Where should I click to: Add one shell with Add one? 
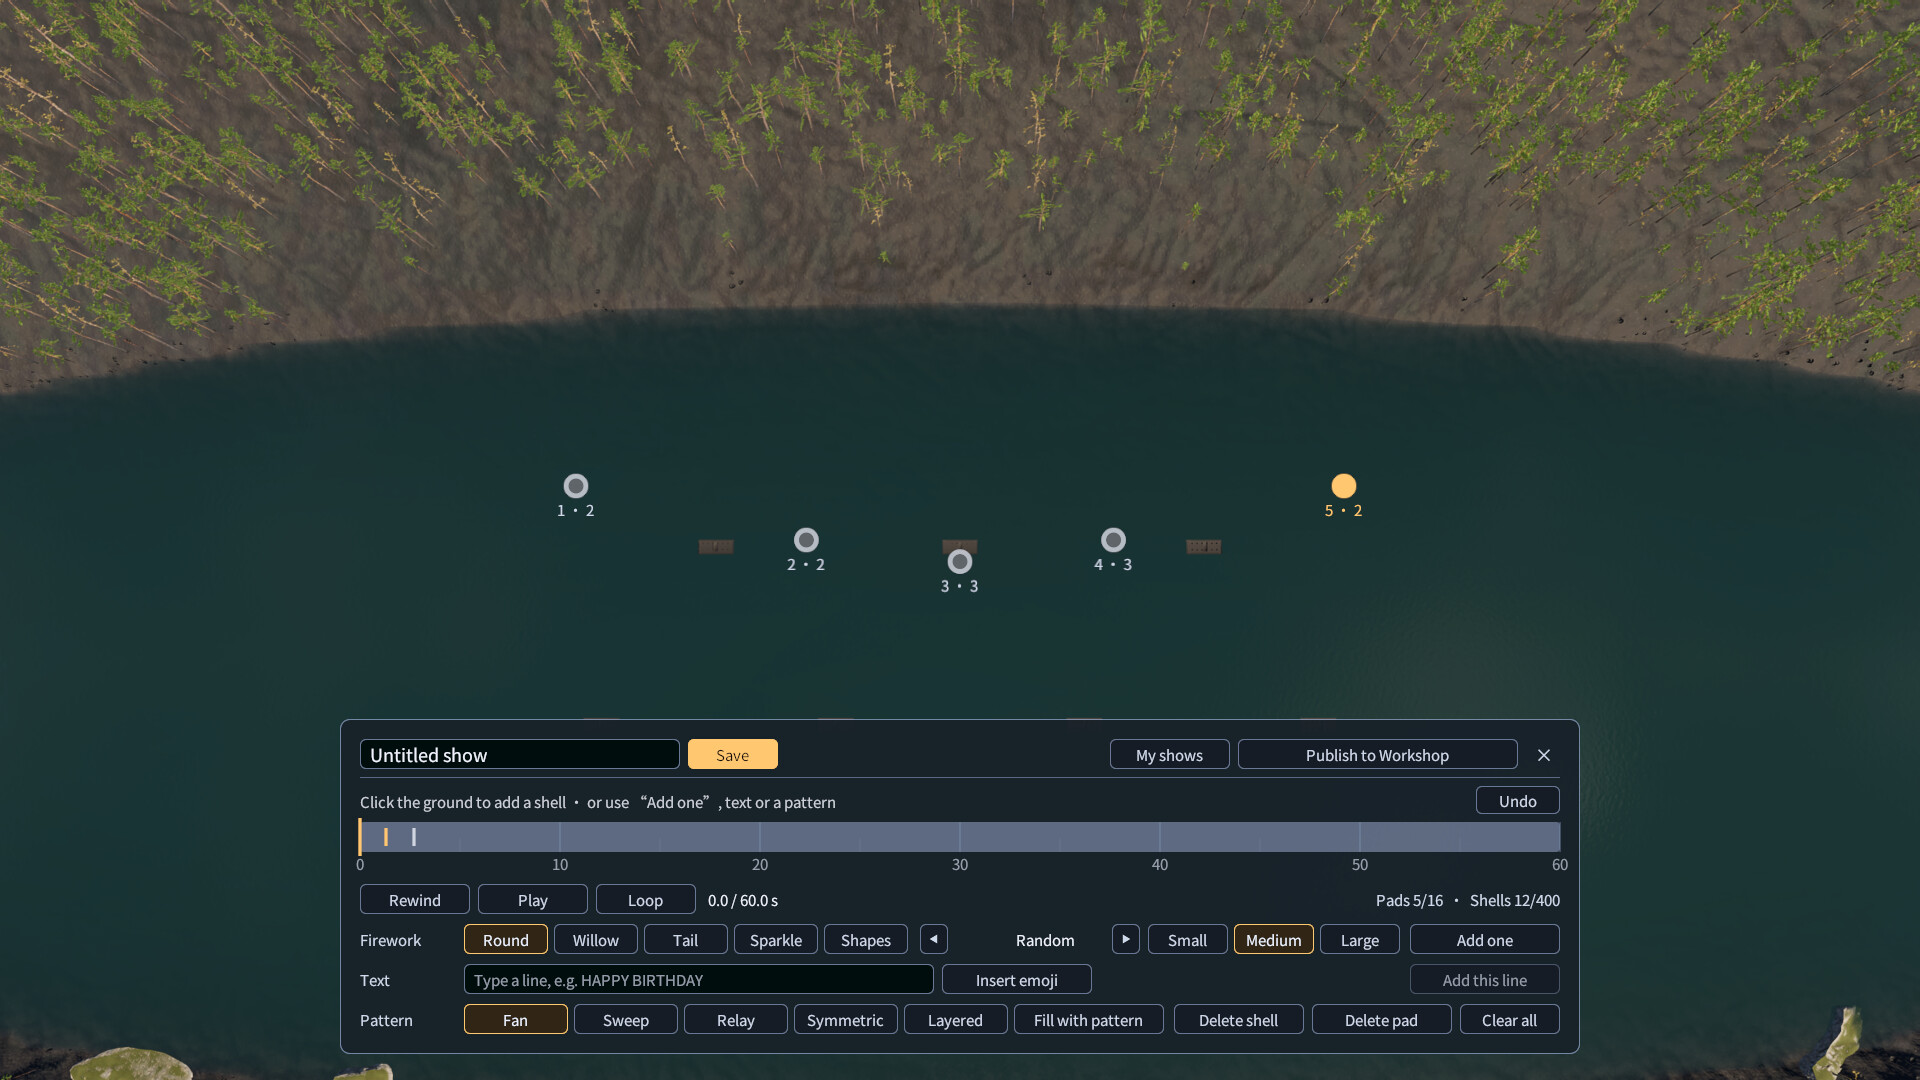pyautogui.click(x=1485, y=939)
